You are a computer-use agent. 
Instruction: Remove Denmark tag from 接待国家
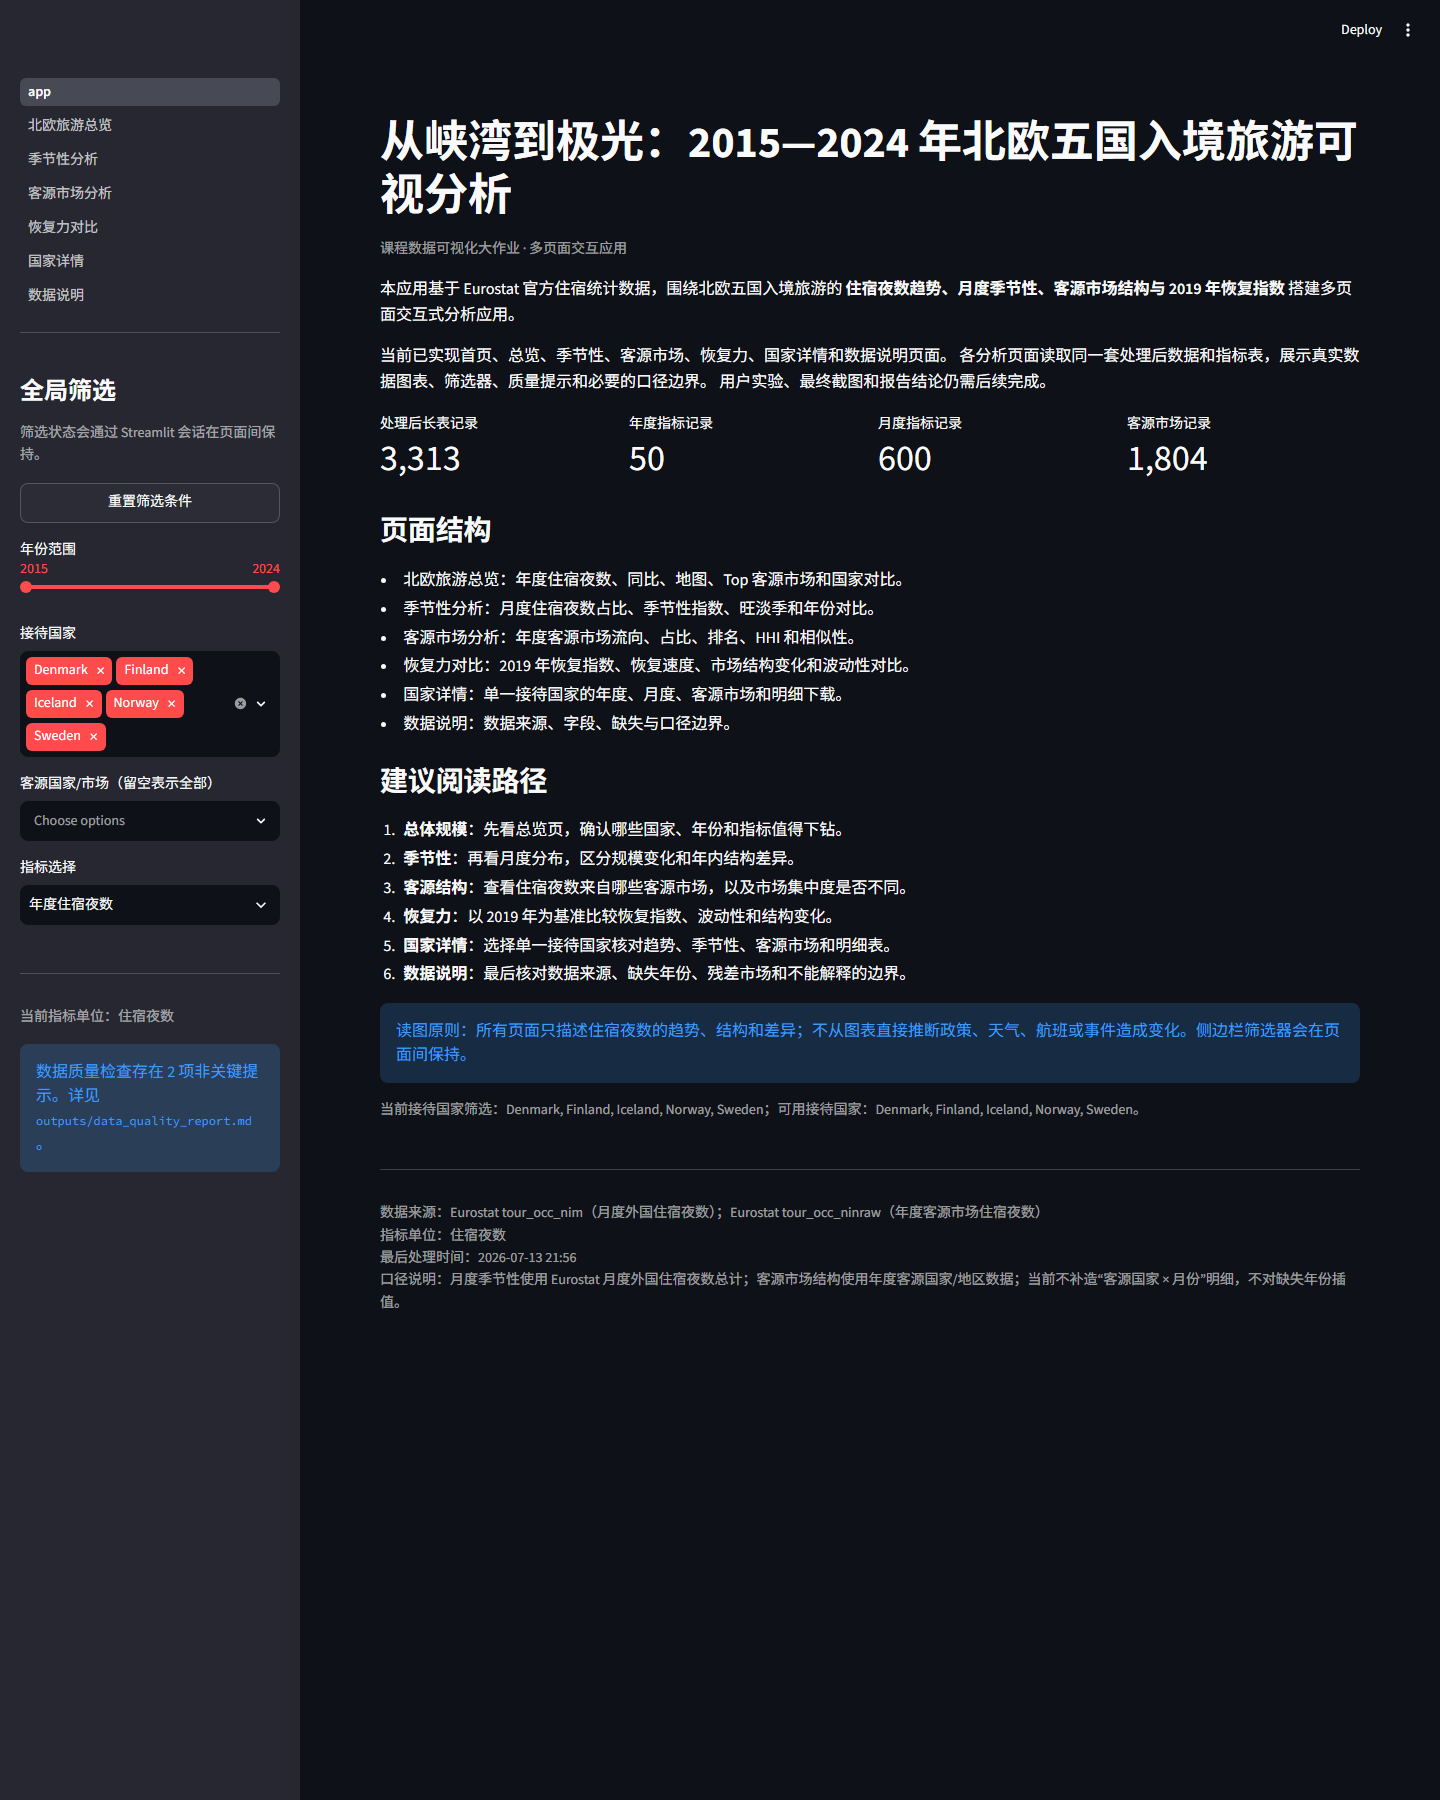click(x=100, y=670)
